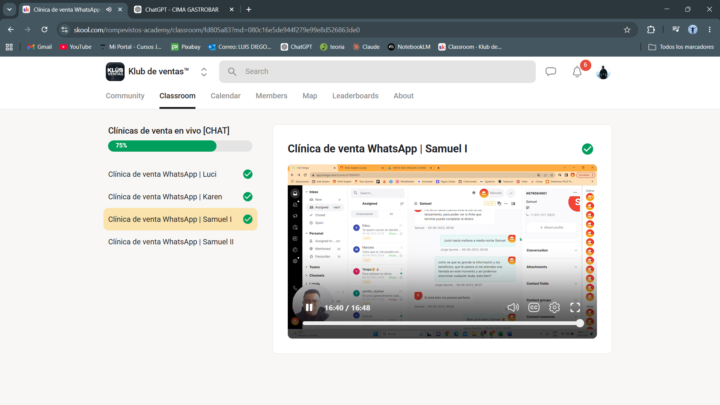
Task: Open the chat messages icon
Action: click(x=551, y=72)
